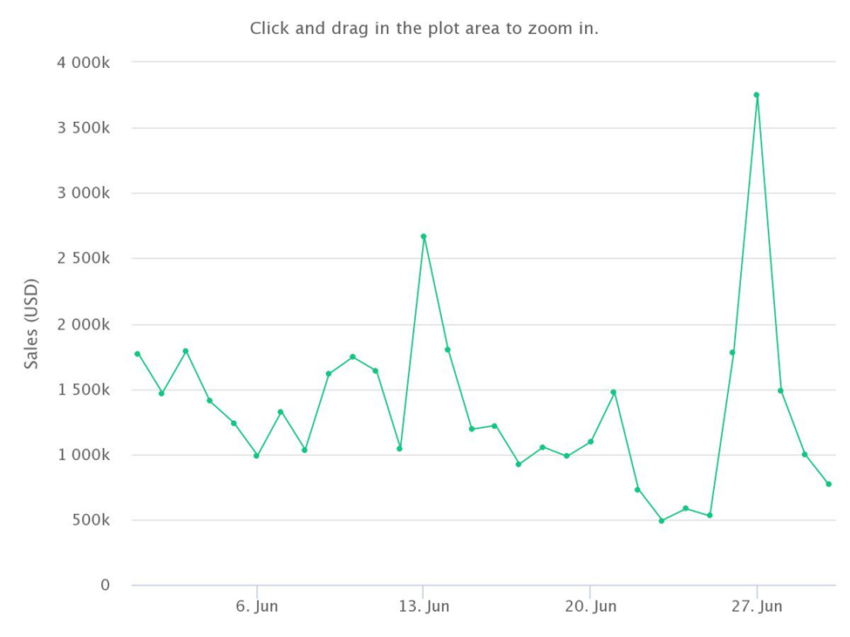This screenshot has height=637, width=850.
Task: Click the 13. Jun x-axis label
Action: point(424,606)
